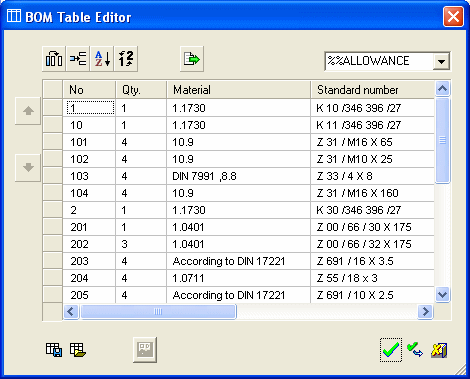Click the %%ALLOWANCE combo box text

[368, 61]
